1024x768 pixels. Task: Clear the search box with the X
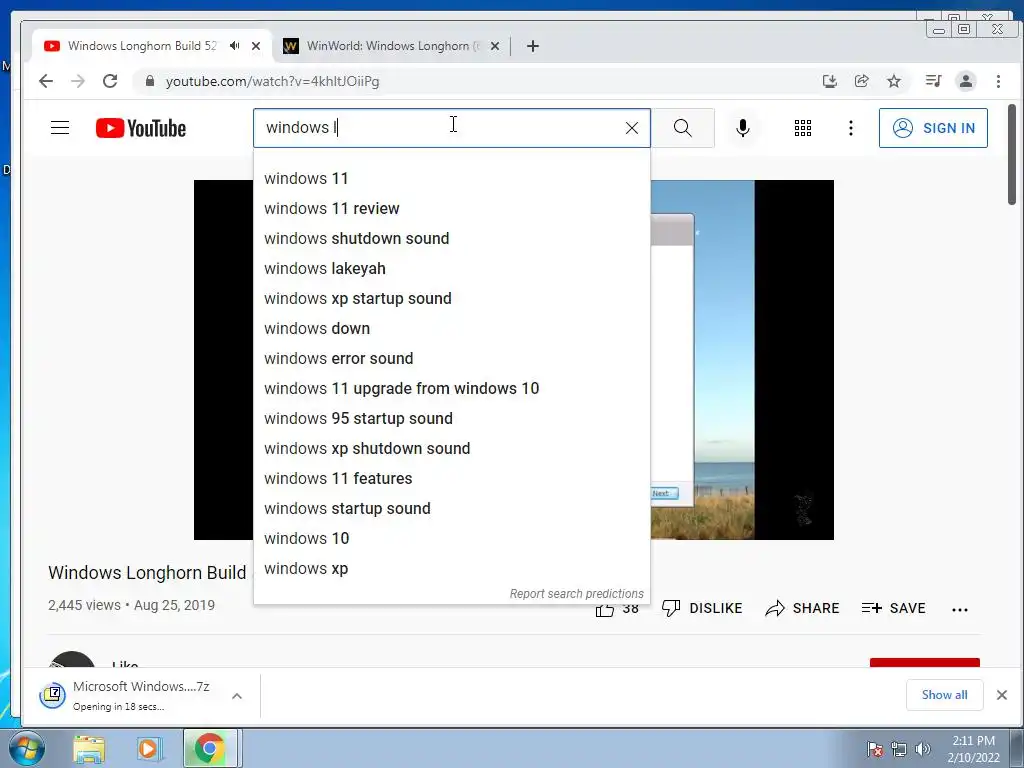point(632,128)
